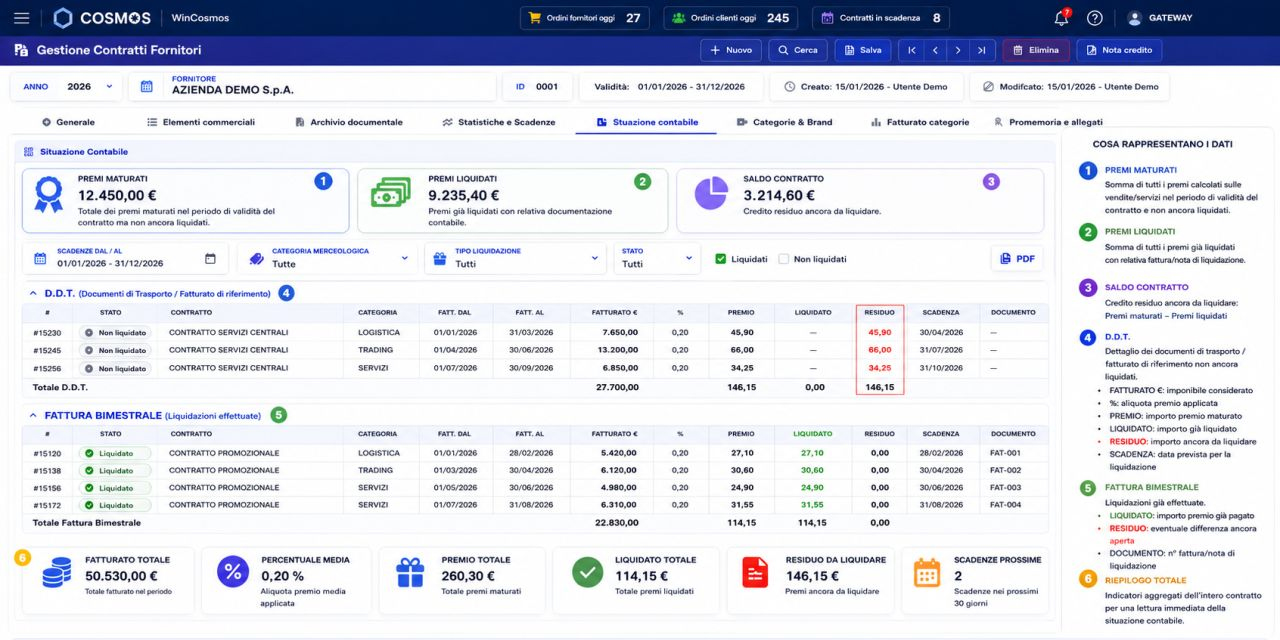
Task: Click the Premio Totale gift icon
Action: 410,572
